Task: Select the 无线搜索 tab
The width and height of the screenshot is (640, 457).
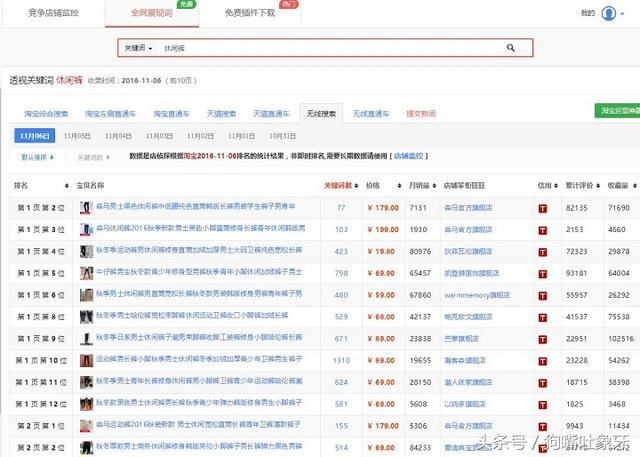Action: pos(321,114)
